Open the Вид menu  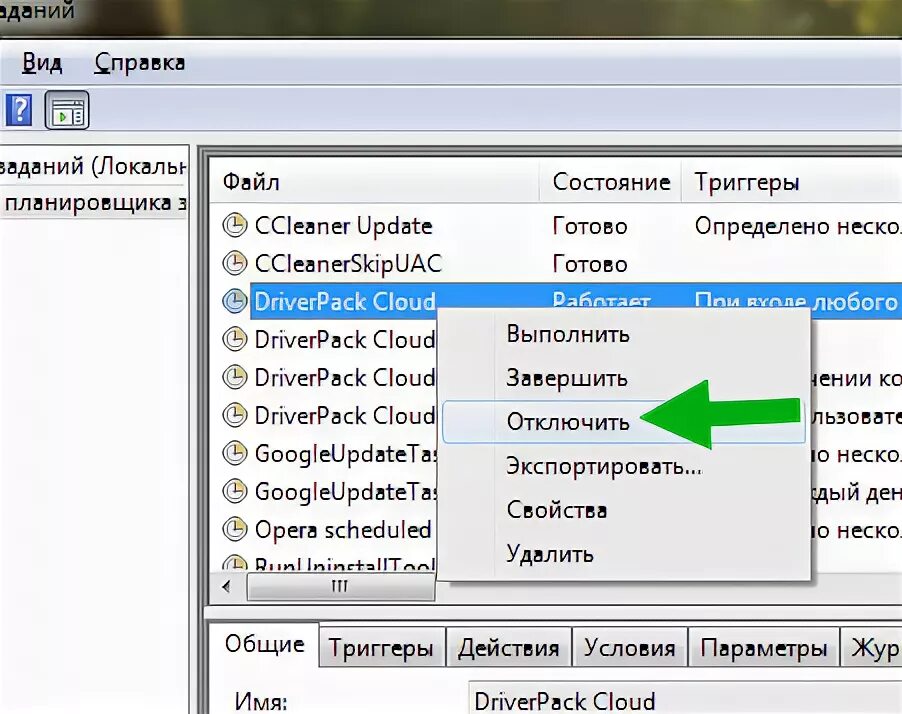tap(42, 62)
